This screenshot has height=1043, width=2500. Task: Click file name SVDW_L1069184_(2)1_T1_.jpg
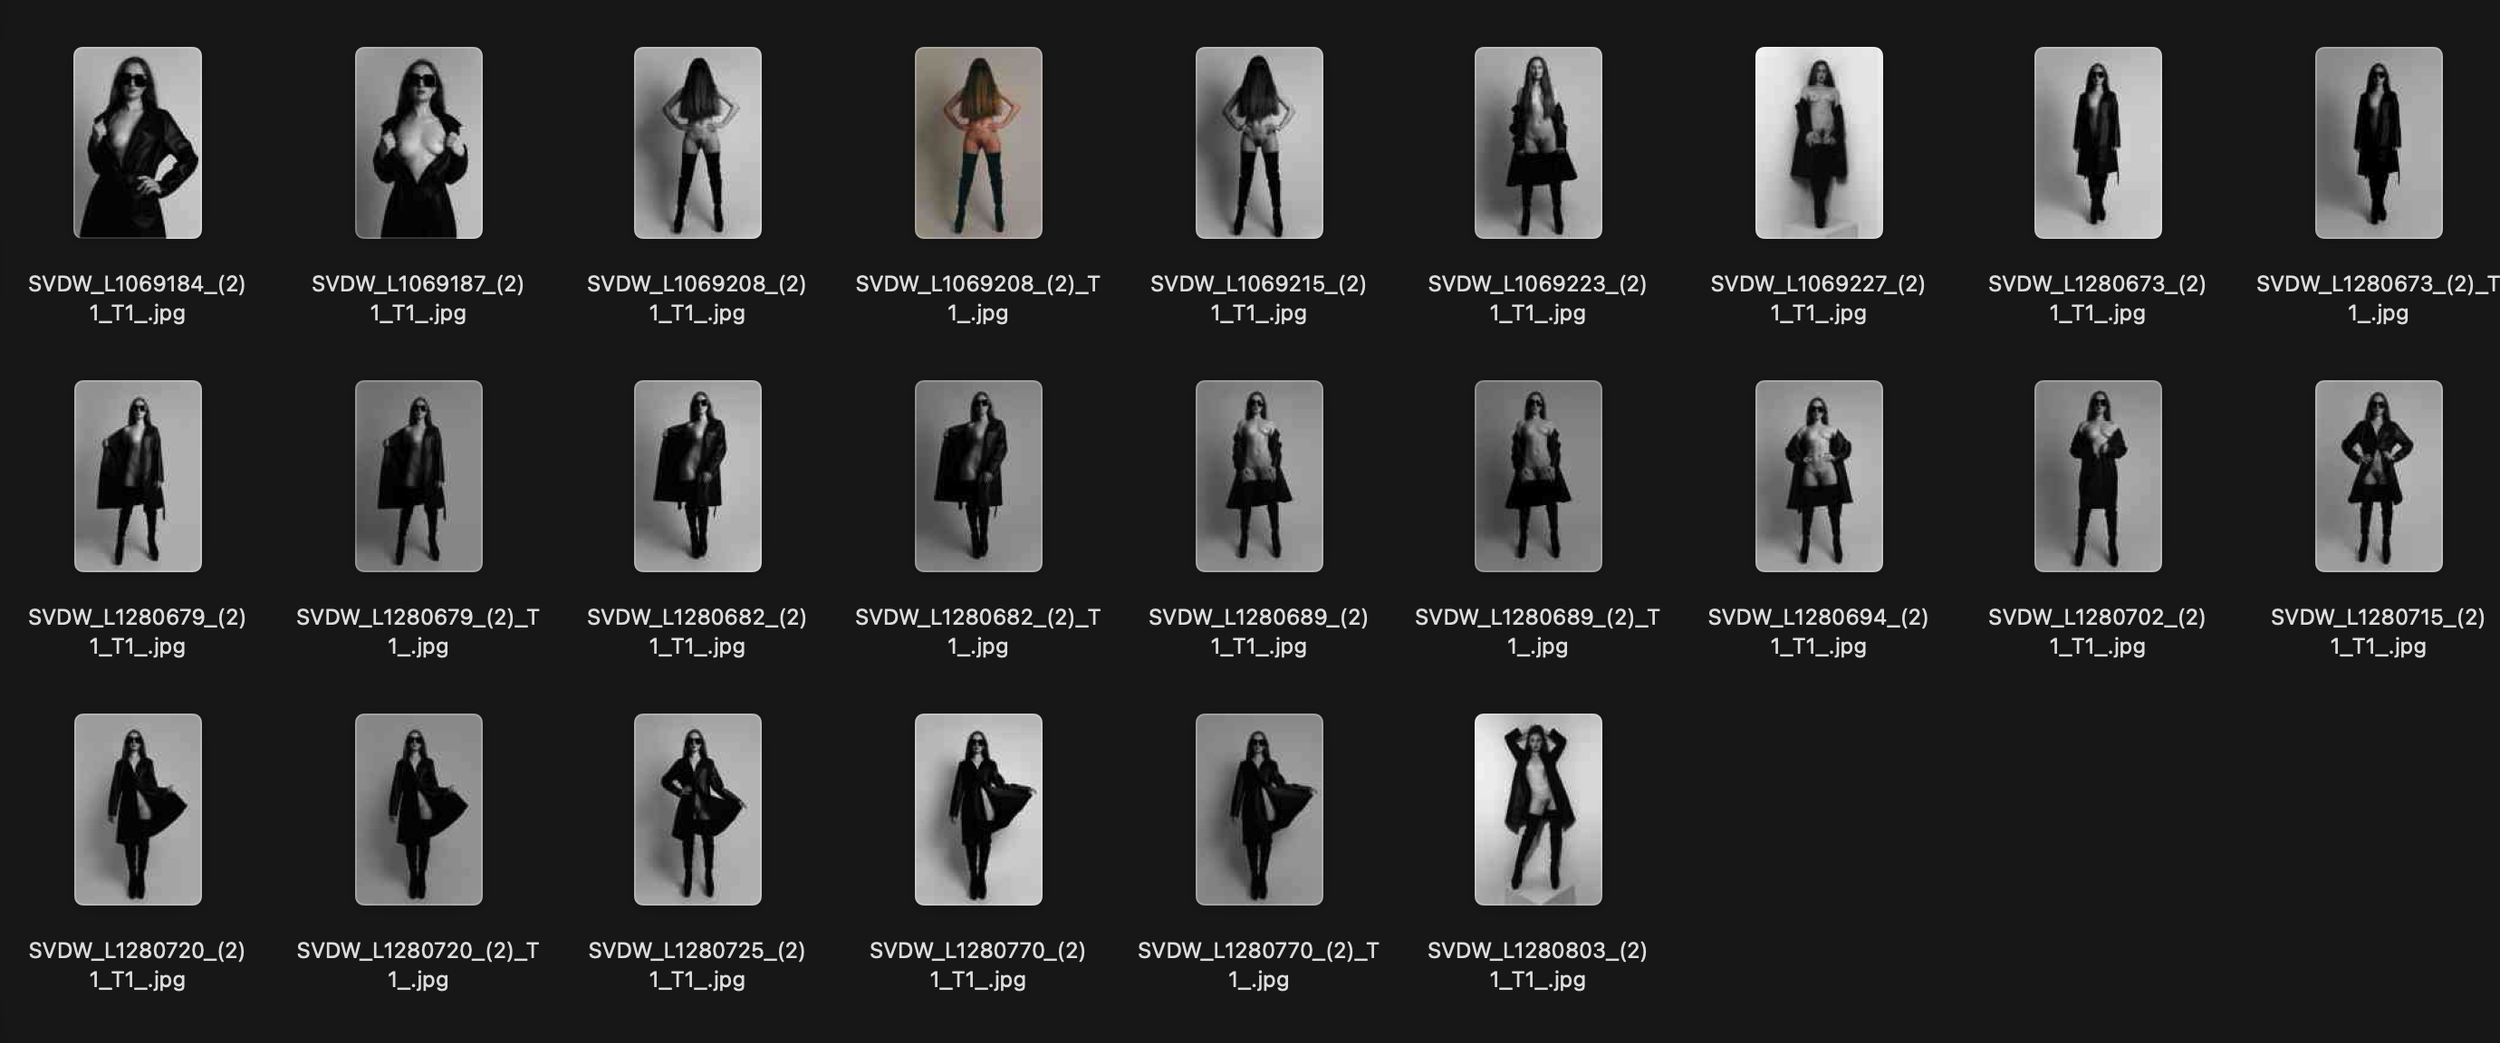coord(137,298)
